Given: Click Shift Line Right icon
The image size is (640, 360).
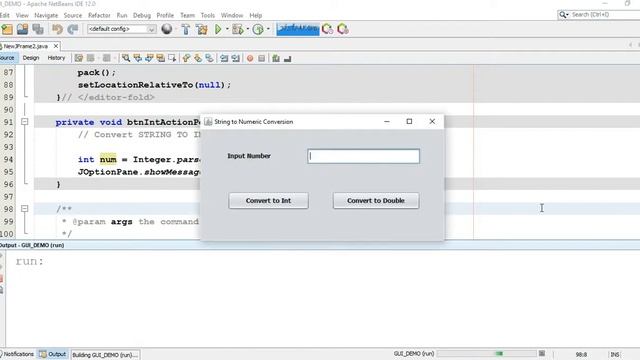Looking at the screenshot, I should pyautogui.click(x=236, y=58).
